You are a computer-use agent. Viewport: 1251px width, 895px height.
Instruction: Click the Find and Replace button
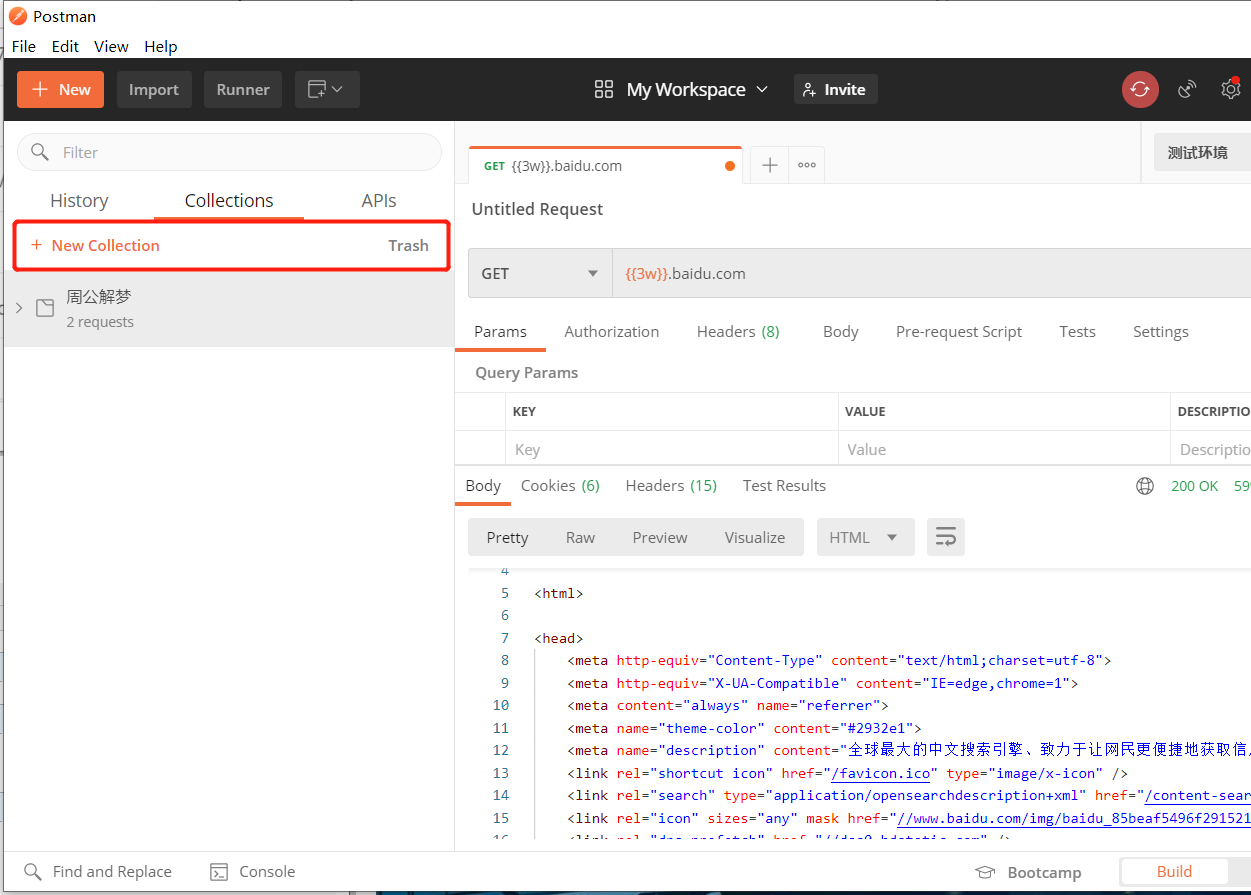pyautogui.click(x=98, y=872)
